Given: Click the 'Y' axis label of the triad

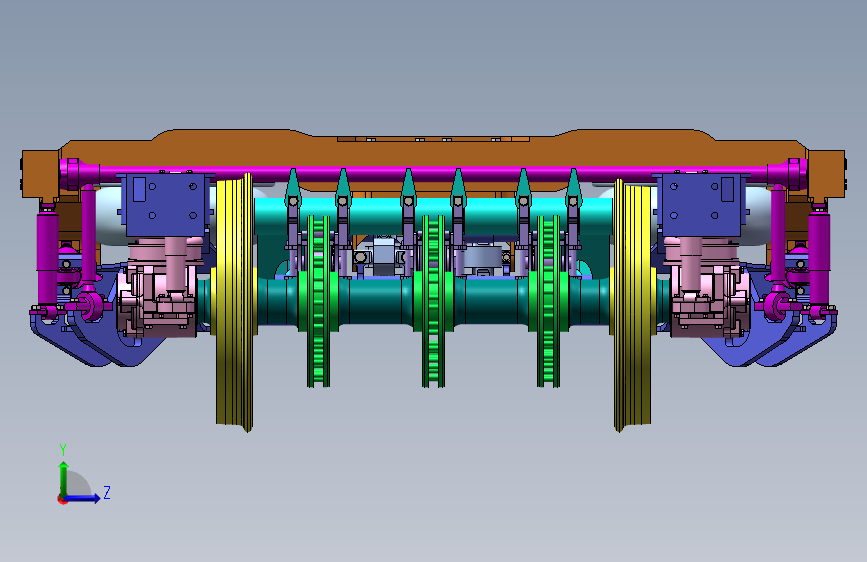Looking at the screenshot, I should 63,449.
